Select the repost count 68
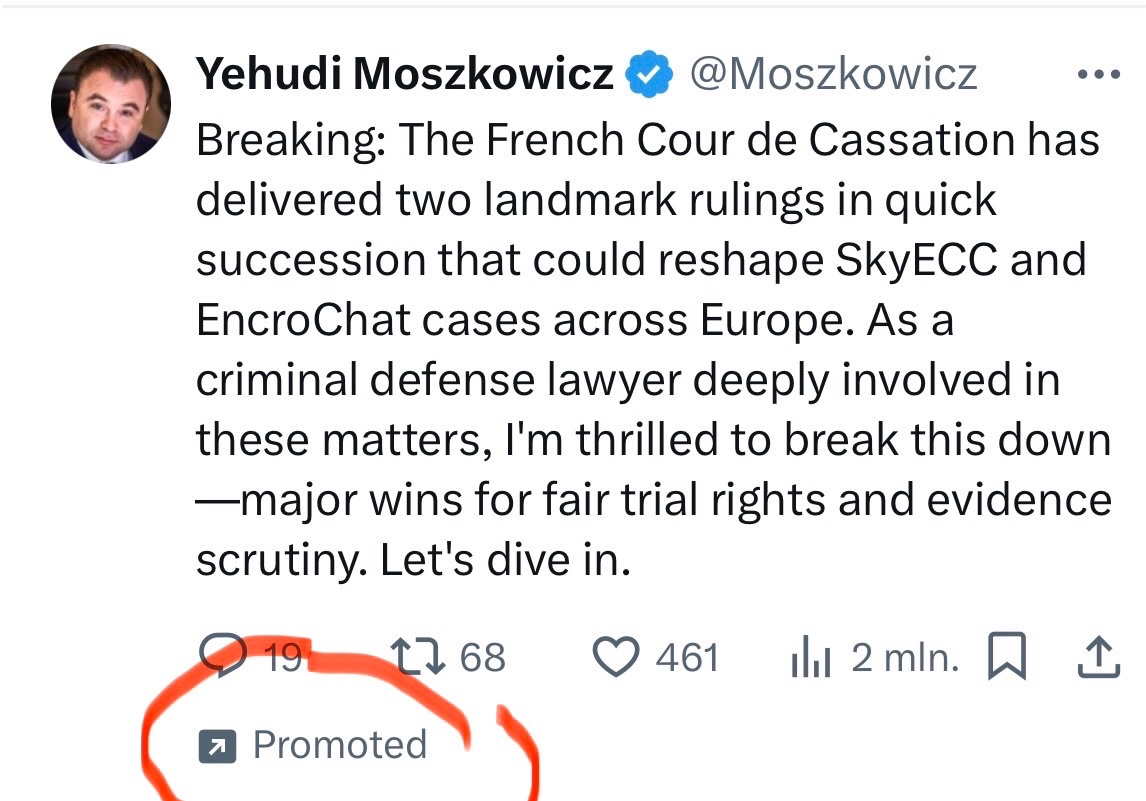1146x801 pixels. (x=483, y=657)
